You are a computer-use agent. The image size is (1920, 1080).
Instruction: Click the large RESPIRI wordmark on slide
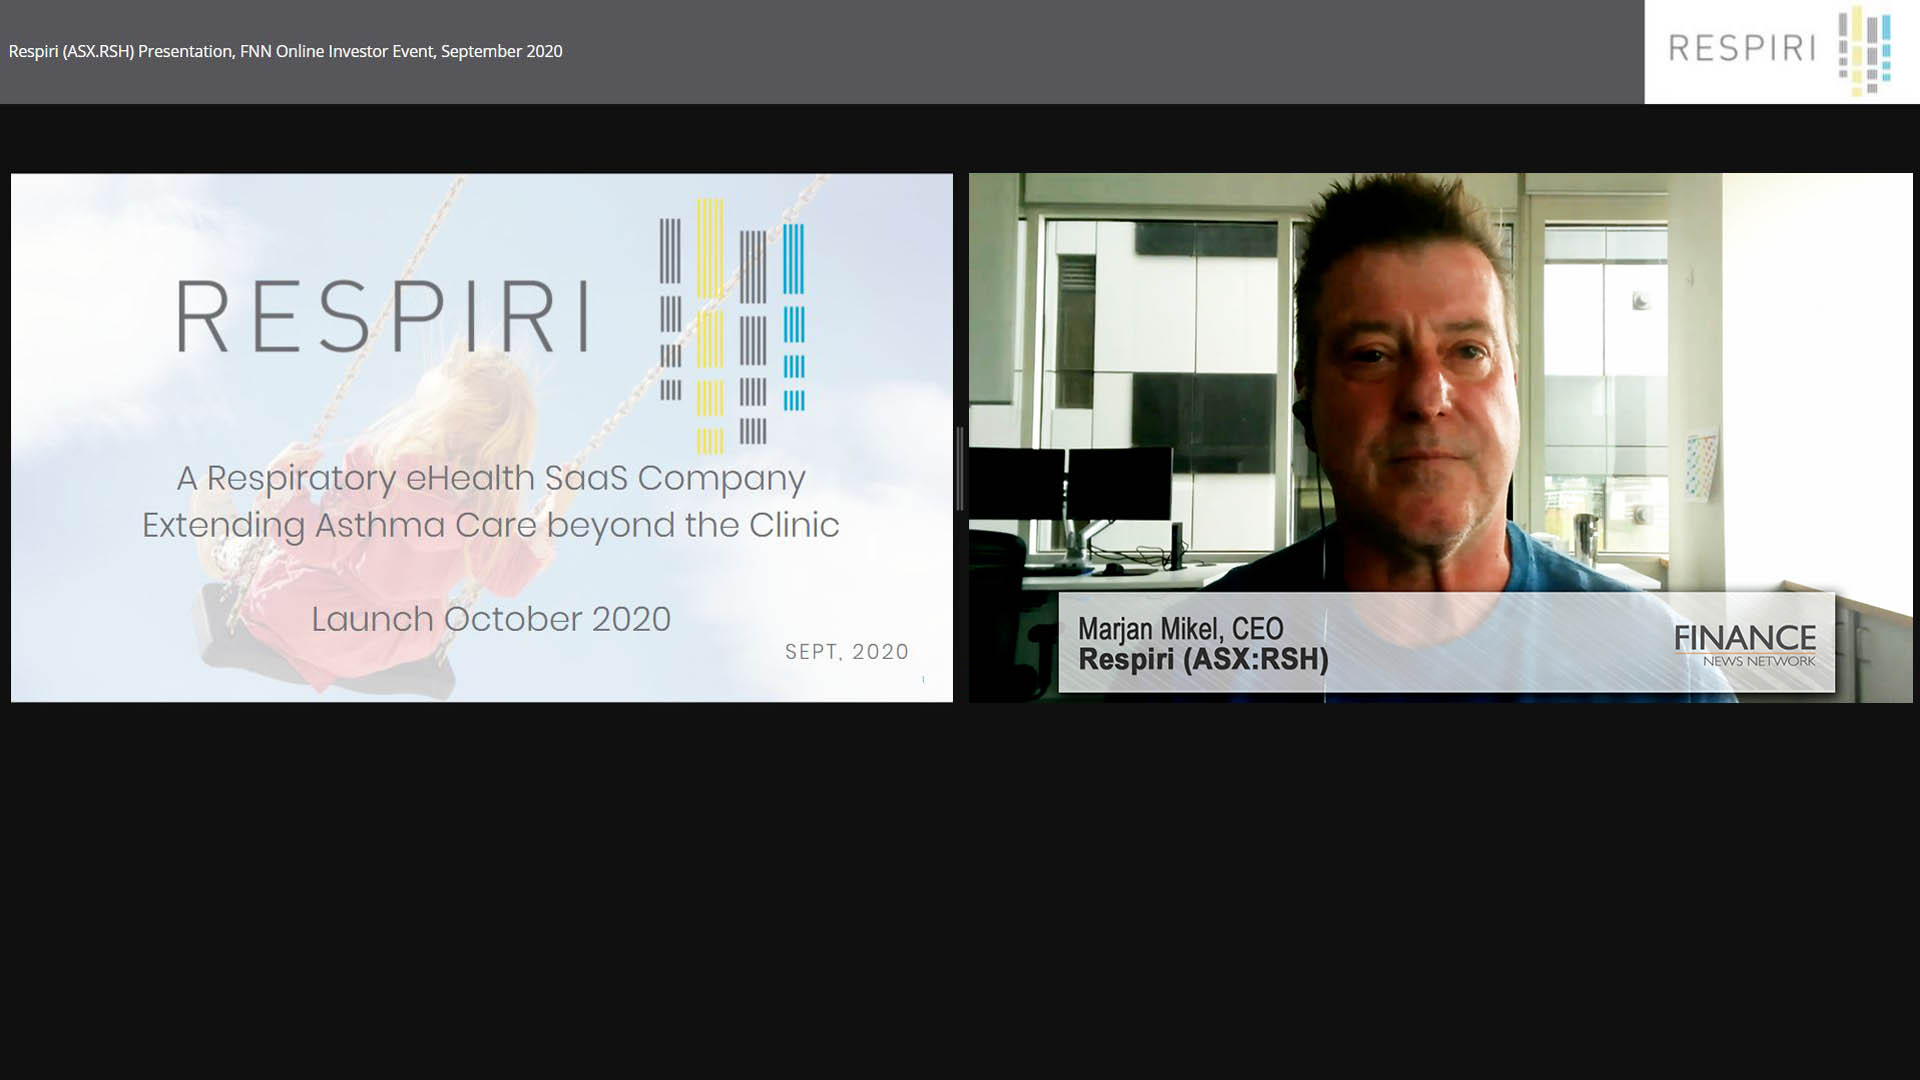(382, 317)
